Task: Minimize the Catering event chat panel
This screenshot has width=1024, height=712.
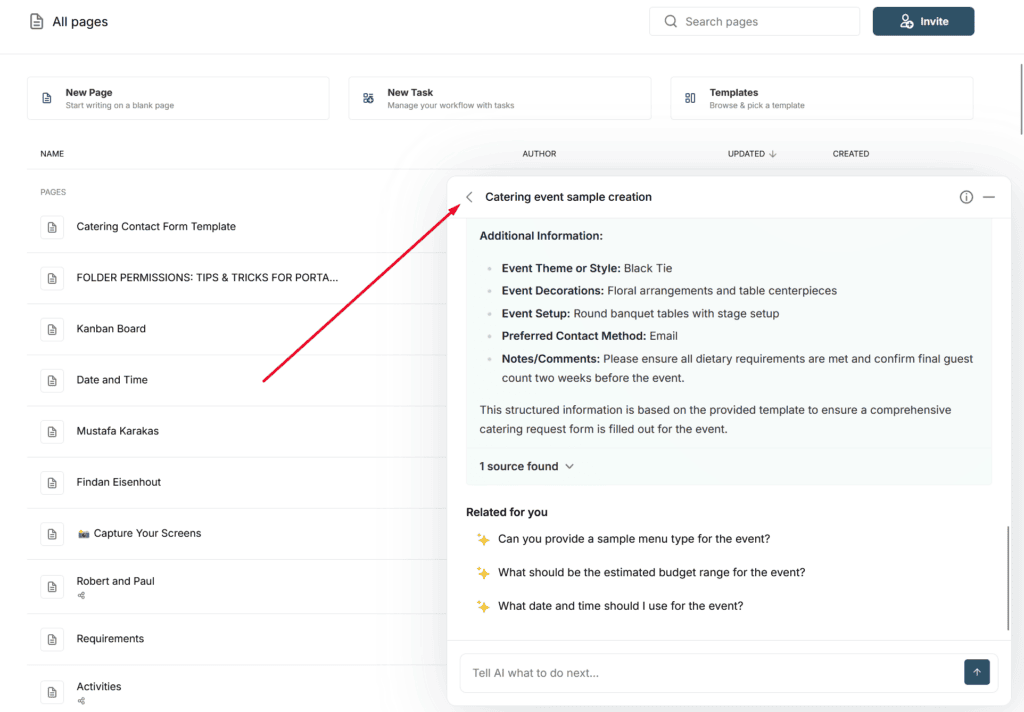Action: 989,197
